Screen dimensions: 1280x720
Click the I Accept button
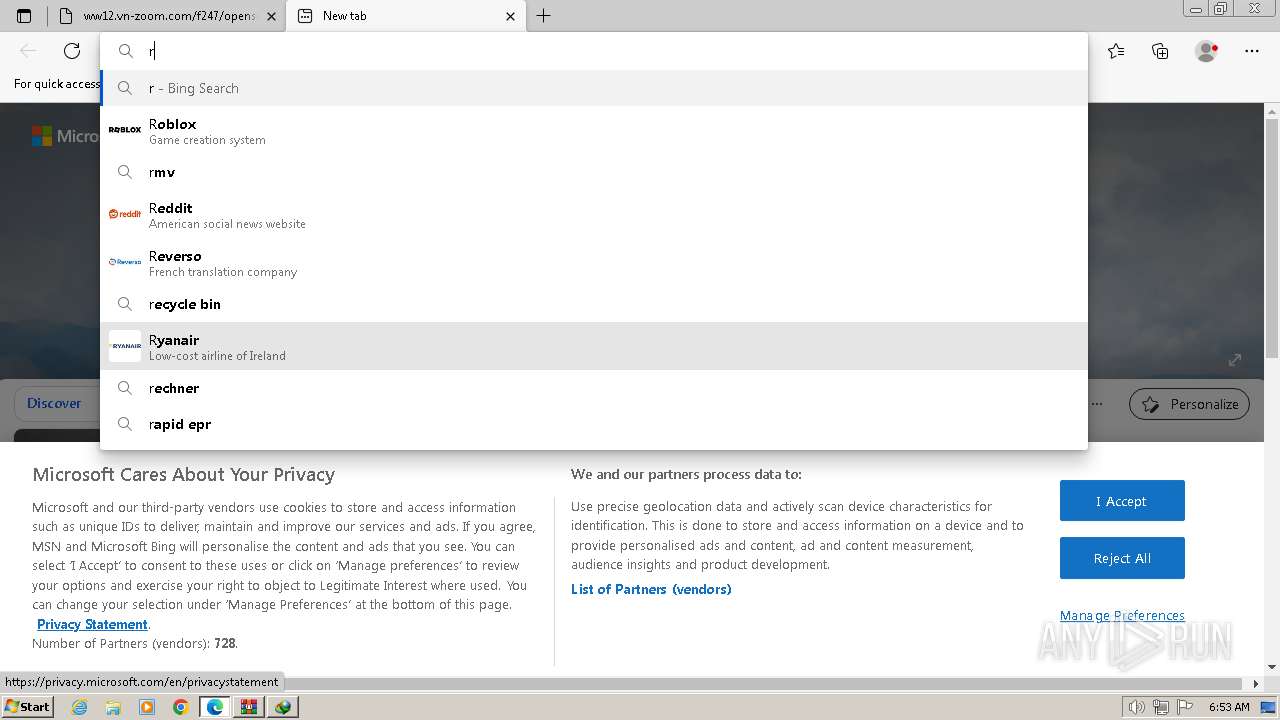point(1122,501)
